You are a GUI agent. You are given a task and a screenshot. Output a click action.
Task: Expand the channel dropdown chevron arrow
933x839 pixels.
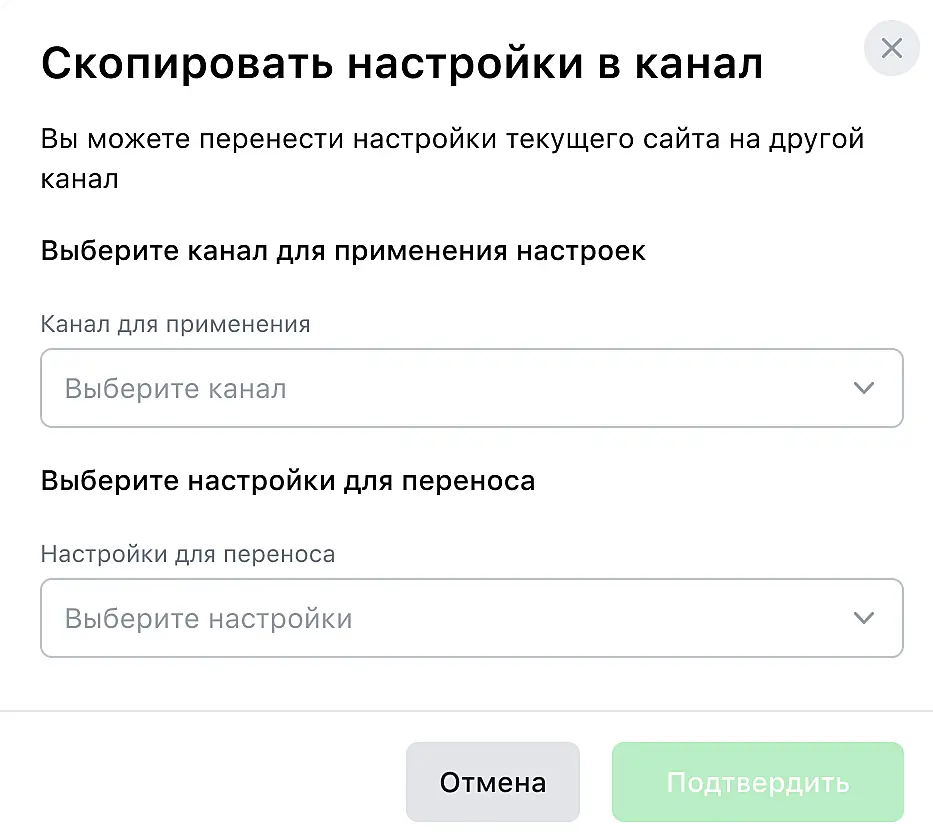(x=864, y=388)
